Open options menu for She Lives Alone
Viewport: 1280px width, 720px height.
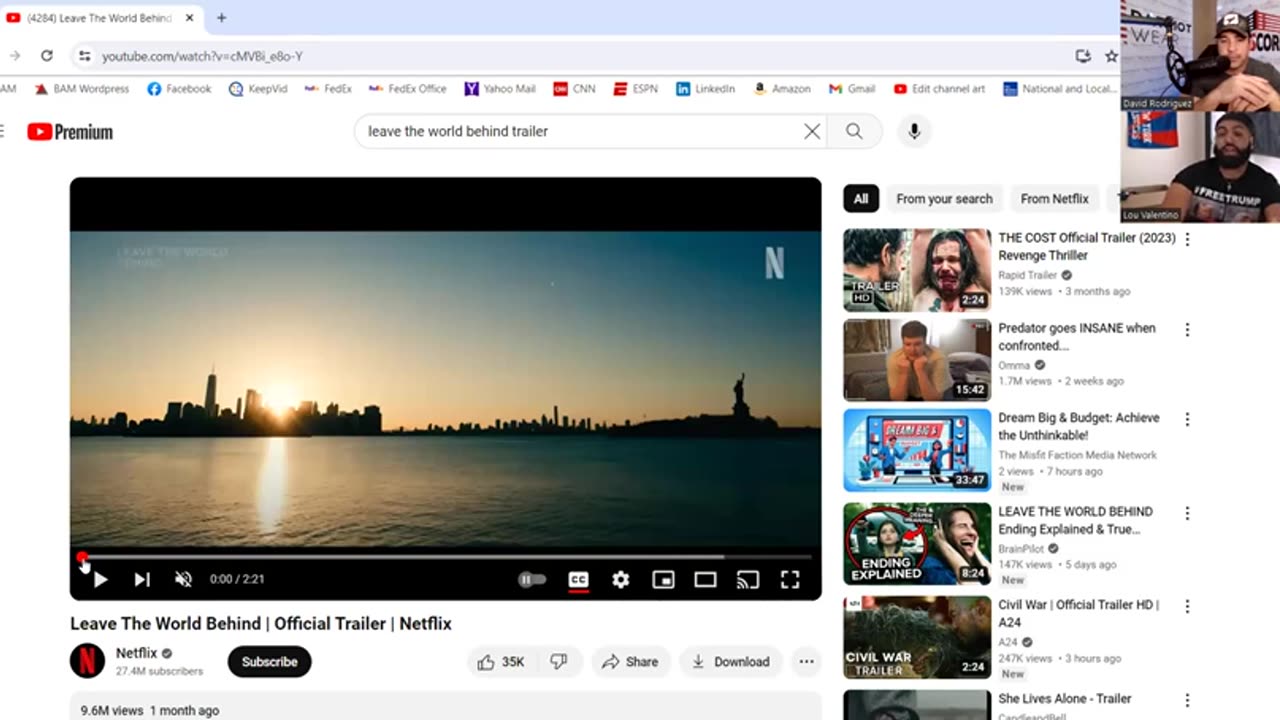click(1187, 700)
